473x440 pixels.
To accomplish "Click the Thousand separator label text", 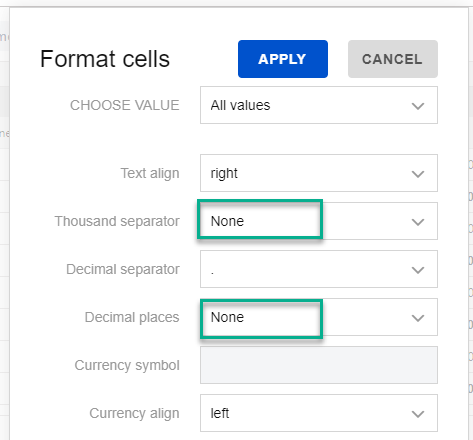I will pyautogui.click(x=117, y=221).
